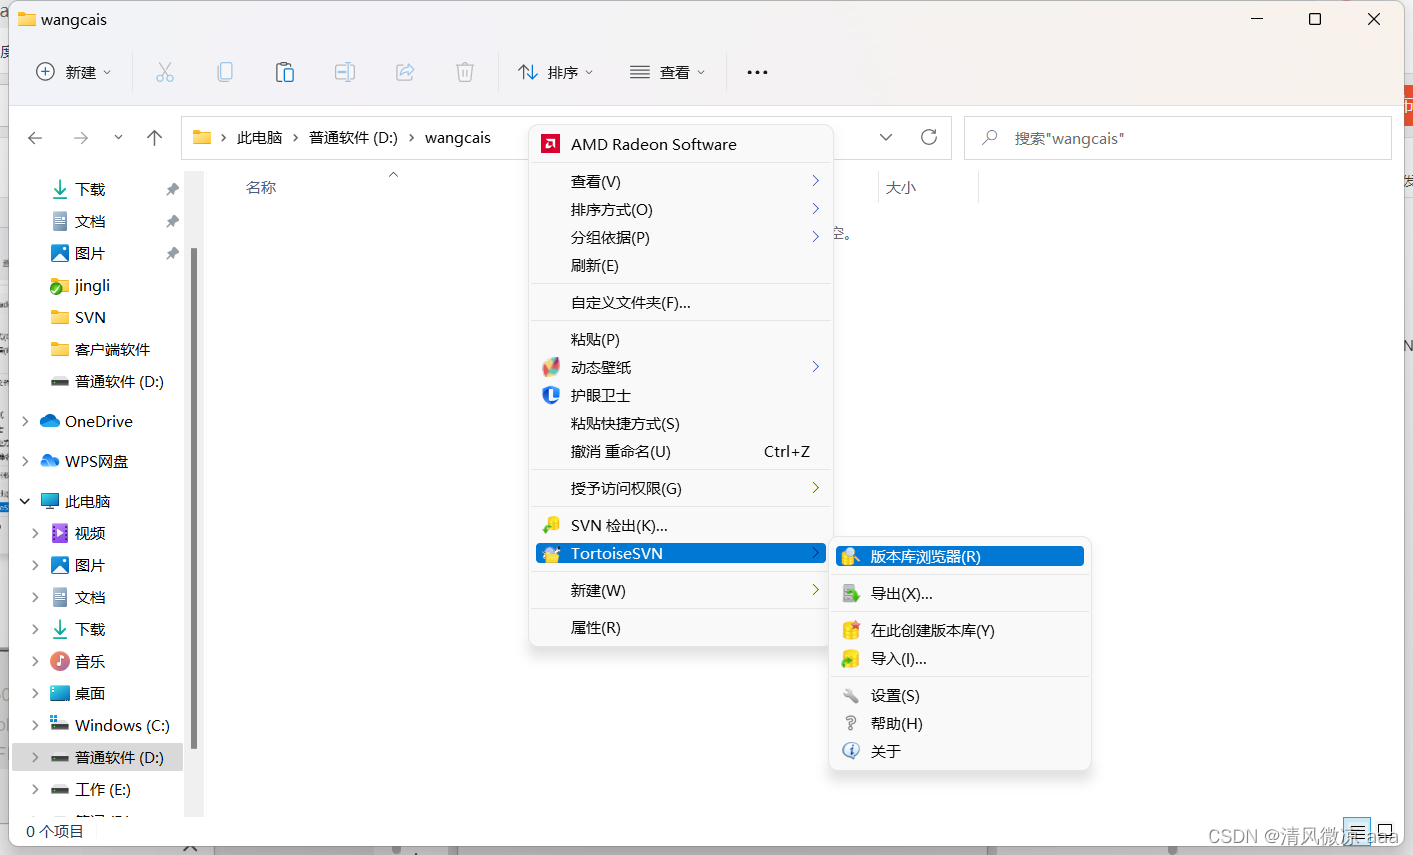The width and height of the screenshot is (1413, 855).
Task: Click the Copy toolbar icon
Action: [225, 72]
